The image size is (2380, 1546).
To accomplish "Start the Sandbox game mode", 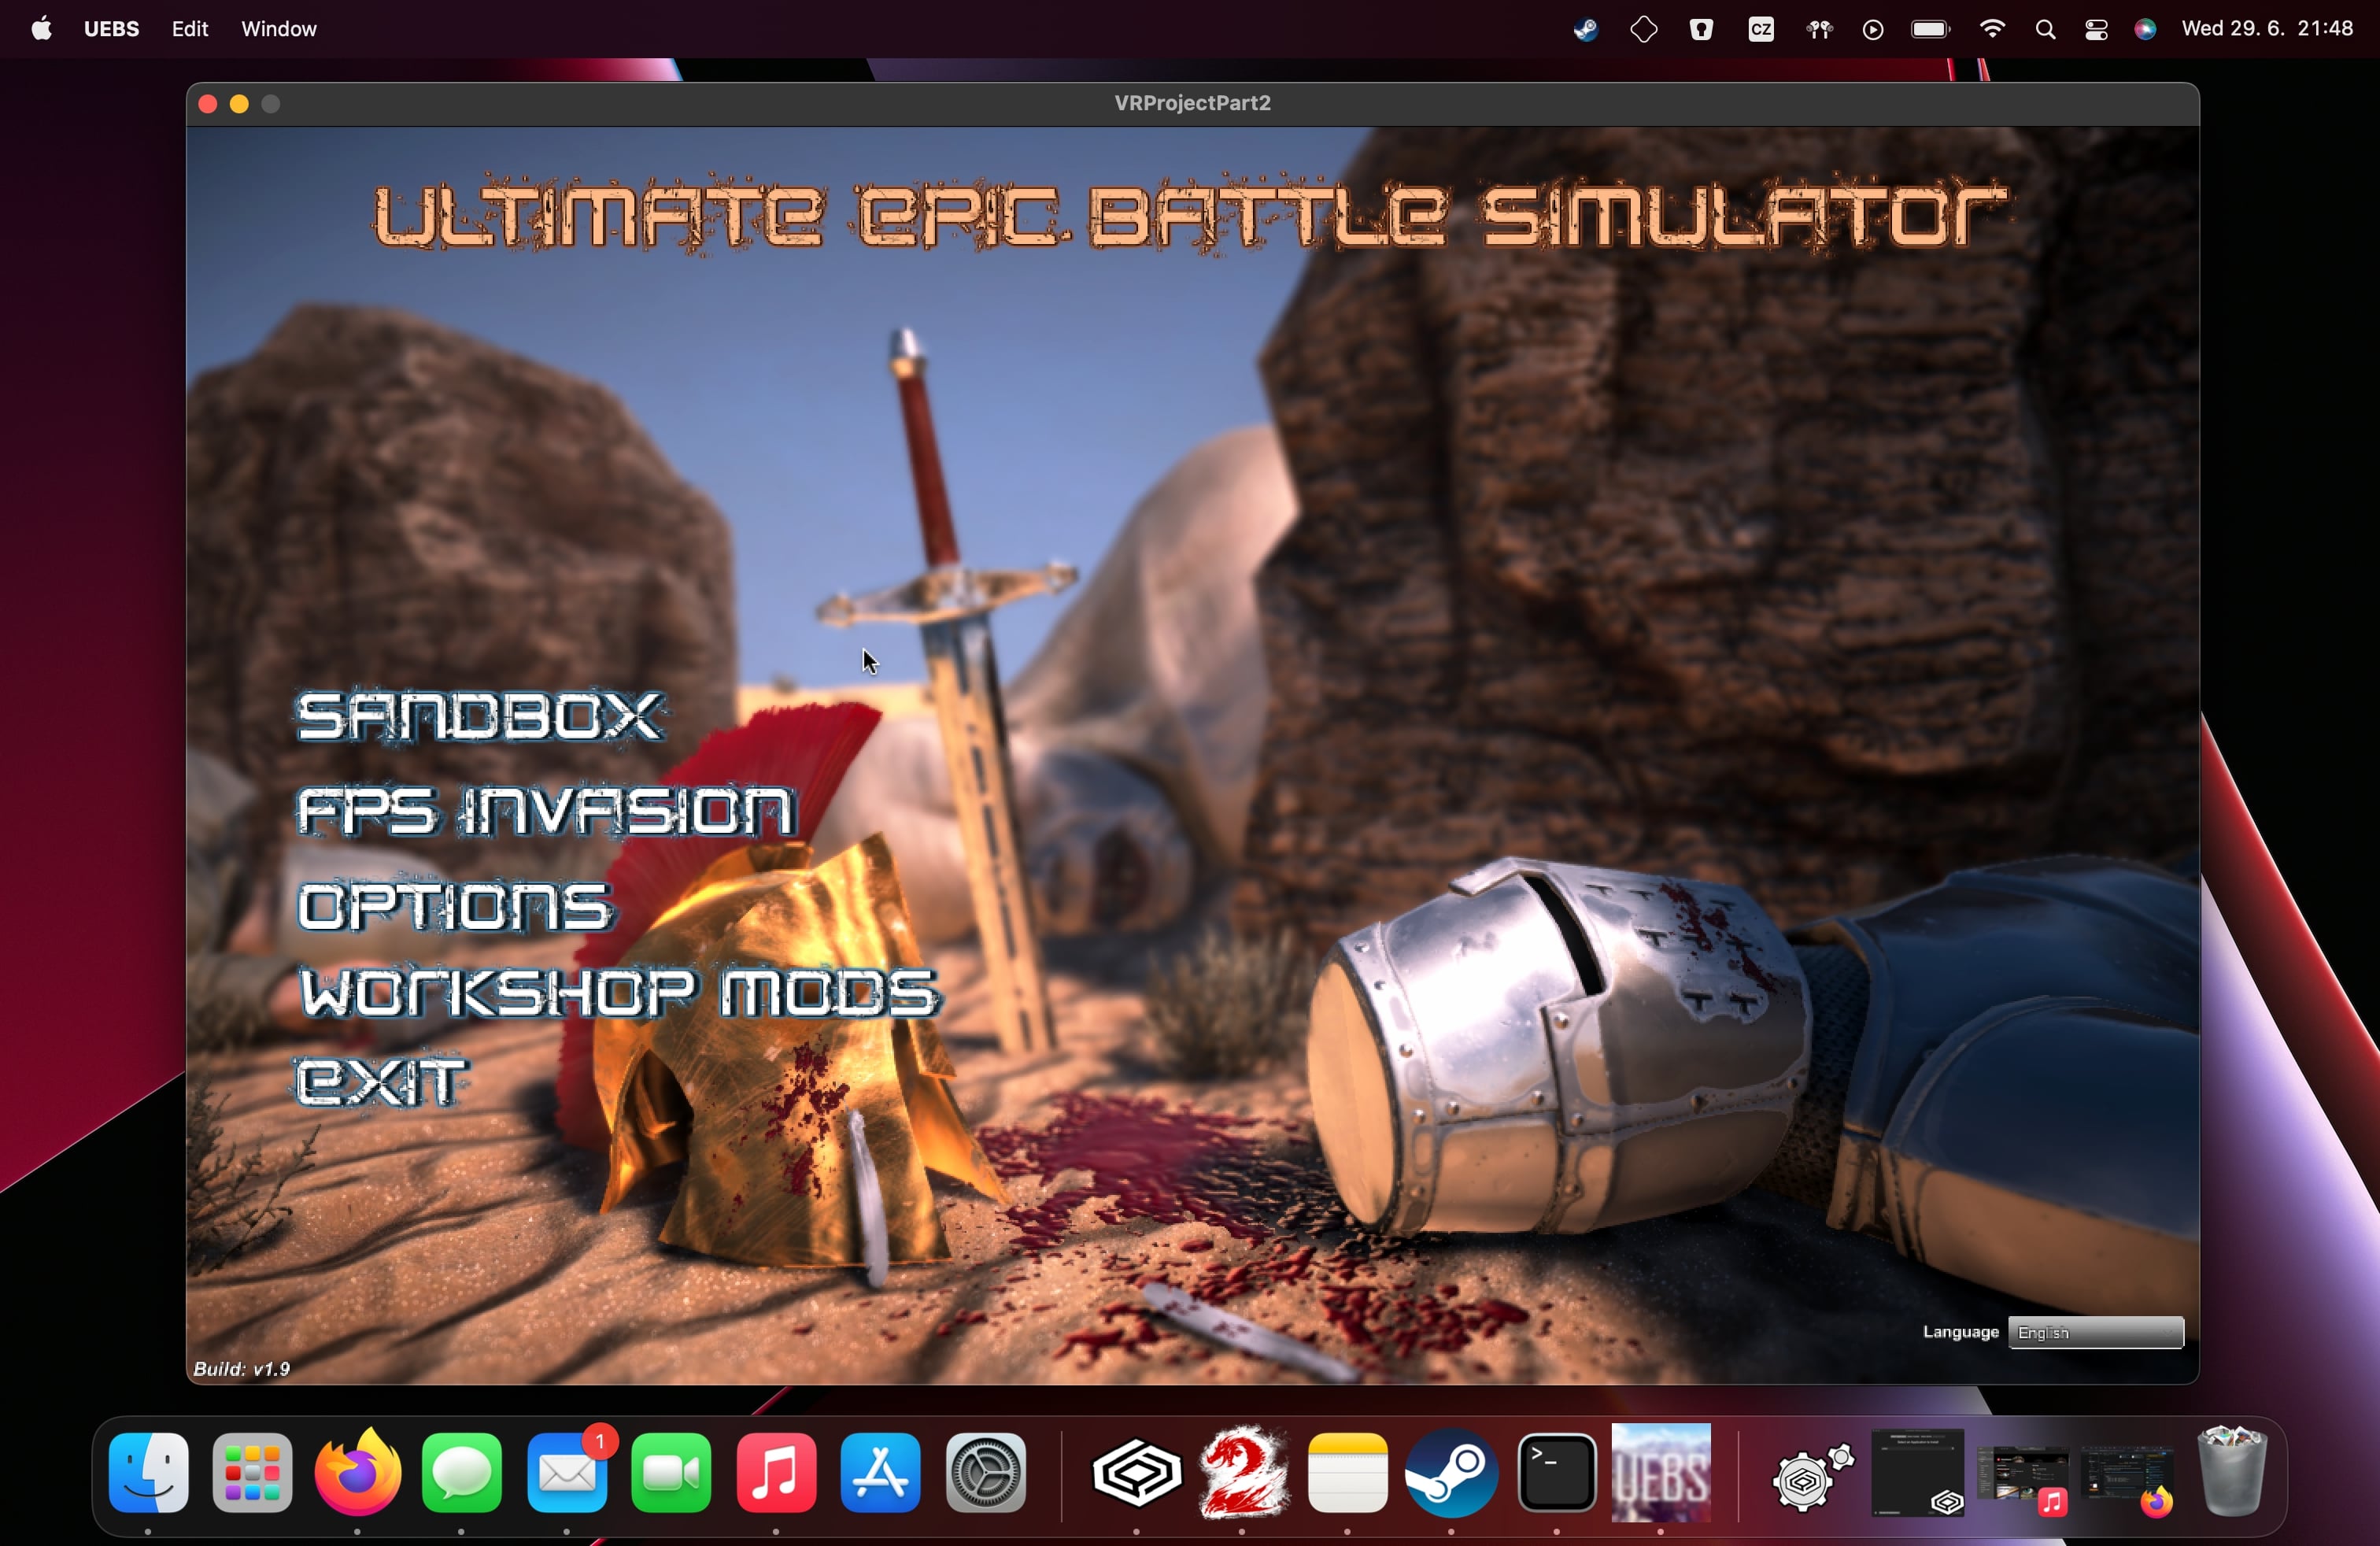I will click(x=479, y=716).
